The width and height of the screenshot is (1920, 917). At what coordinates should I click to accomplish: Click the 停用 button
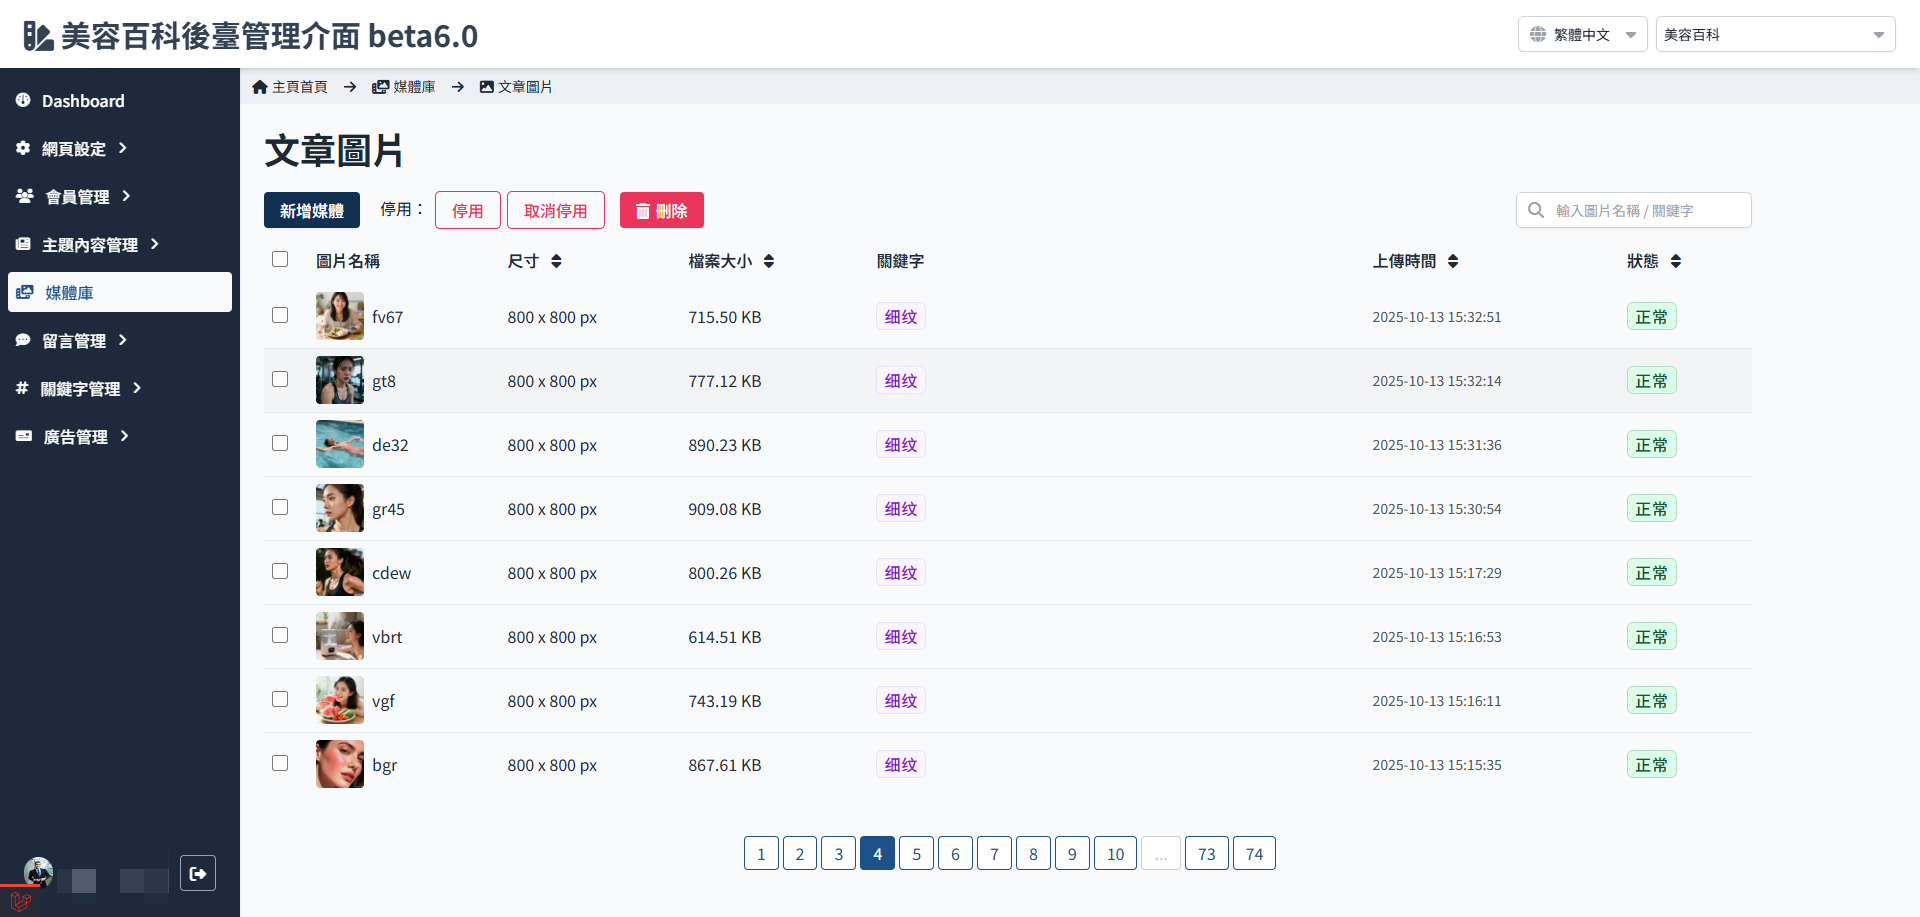(x=468, y=210)
